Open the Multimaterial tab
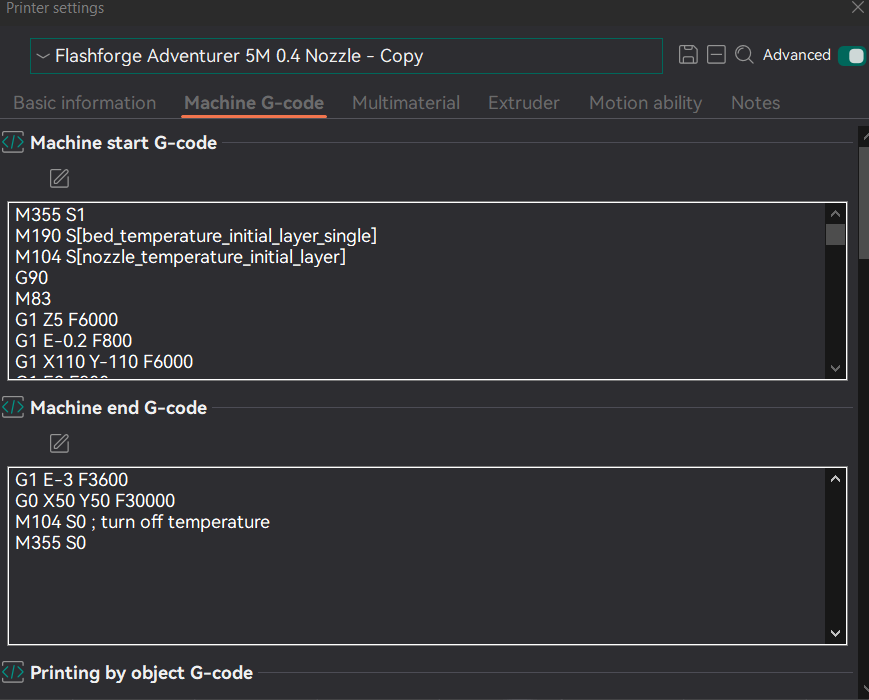869x700 pixels. [406, 103]
